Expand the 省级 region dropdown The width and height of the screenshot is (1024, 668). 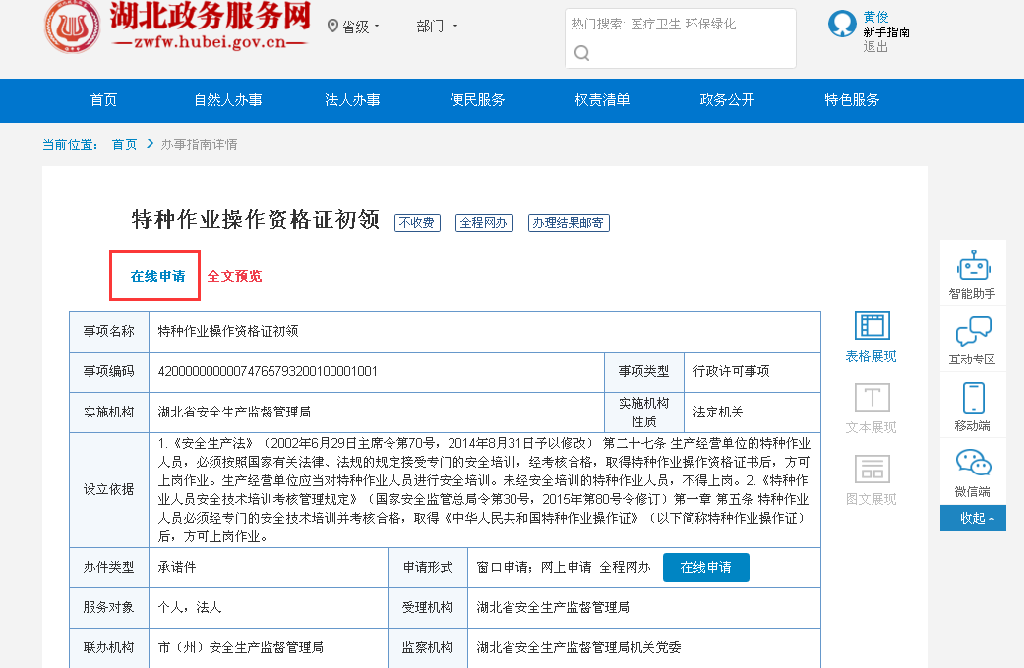[x=354, y=26]
